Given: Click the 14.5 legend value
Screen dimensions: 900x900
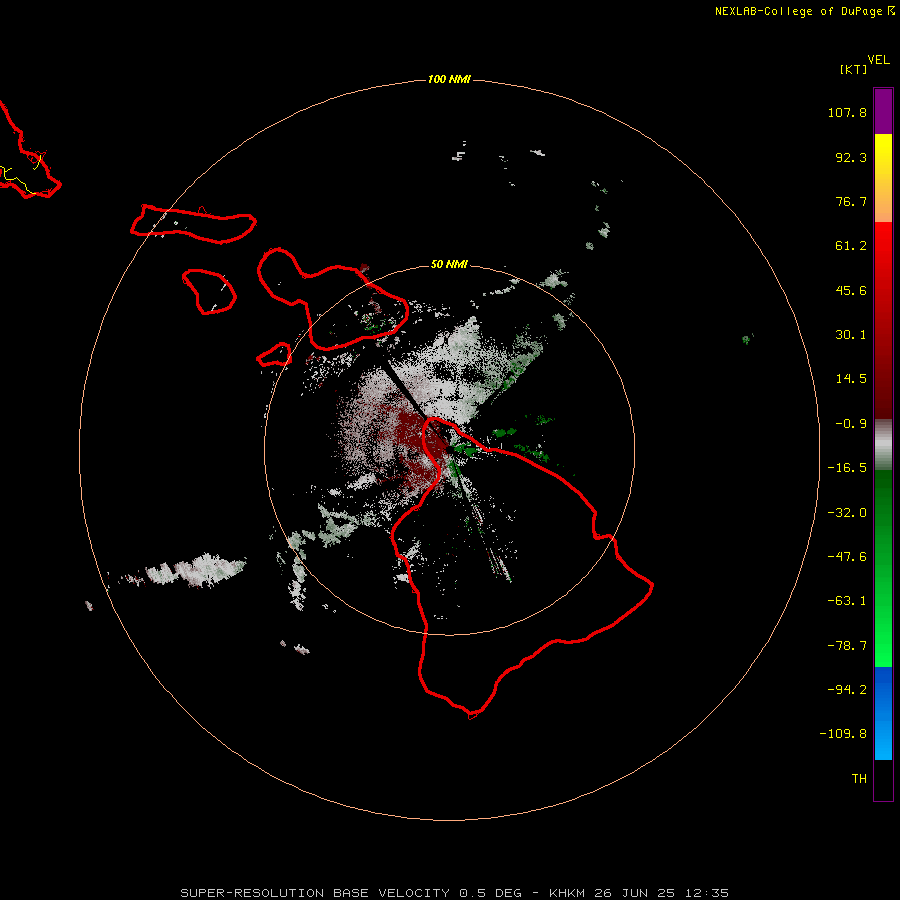Looking at the screenshot, I should pyautogui.click(x=851, y=379).
